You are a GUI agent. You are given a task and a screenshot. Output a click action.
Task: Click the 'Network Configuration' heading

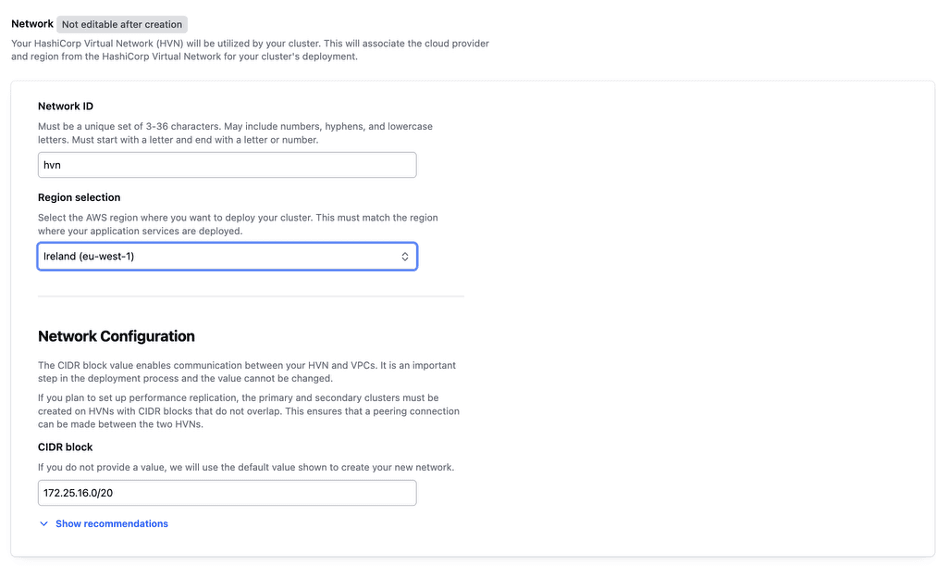(x=116, y=336)
